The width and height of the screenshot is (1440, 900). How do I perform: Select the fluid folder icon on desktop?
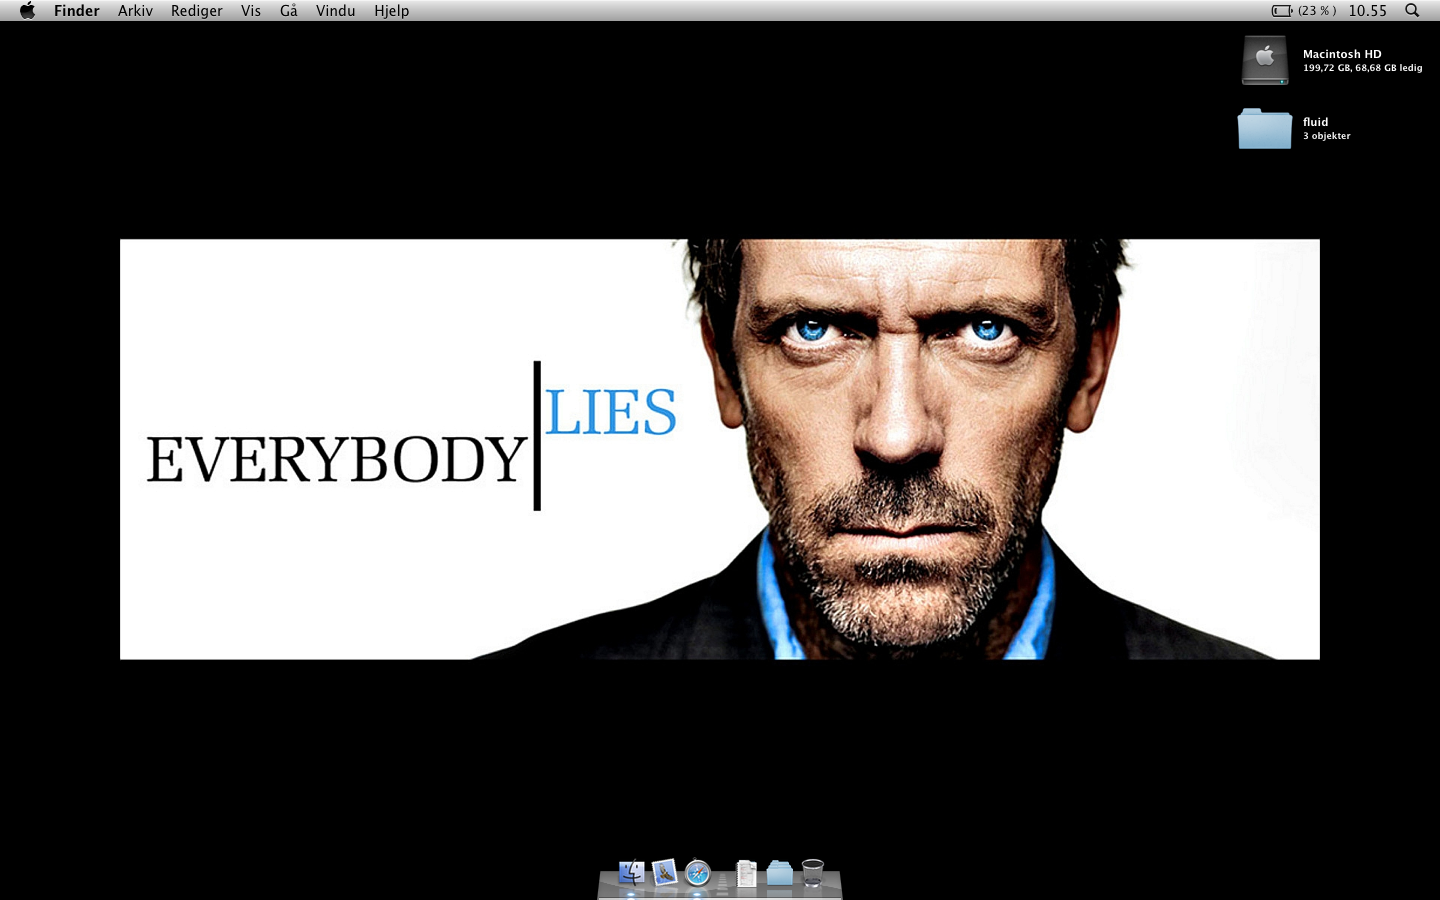point(1265,128)
